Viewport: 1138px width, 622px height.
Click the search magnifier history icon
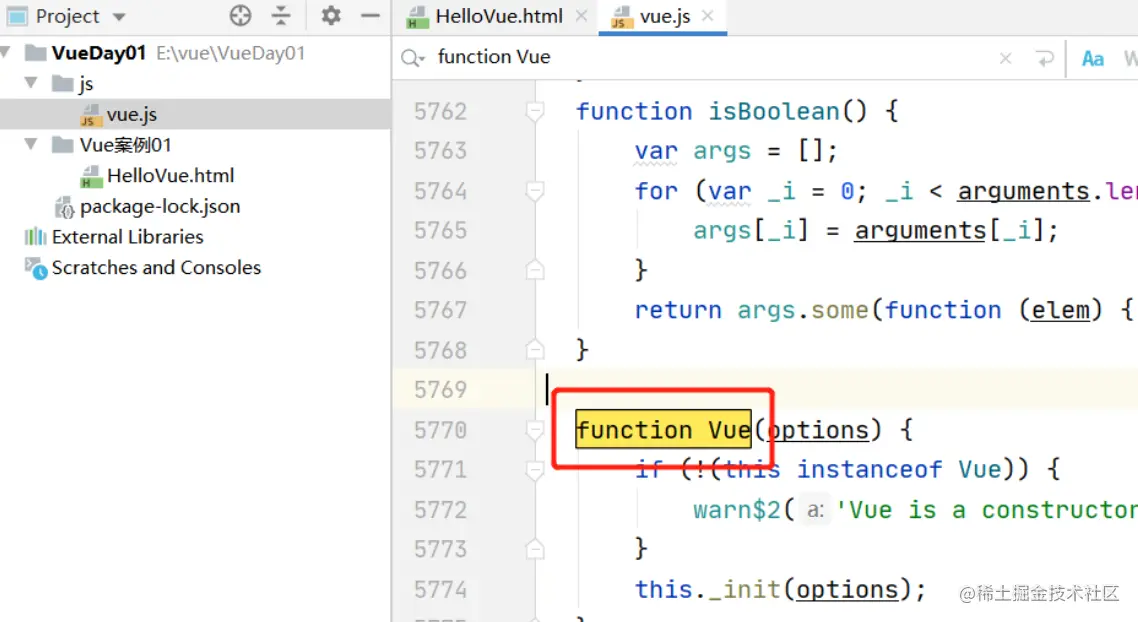click(x=412, y=57)
